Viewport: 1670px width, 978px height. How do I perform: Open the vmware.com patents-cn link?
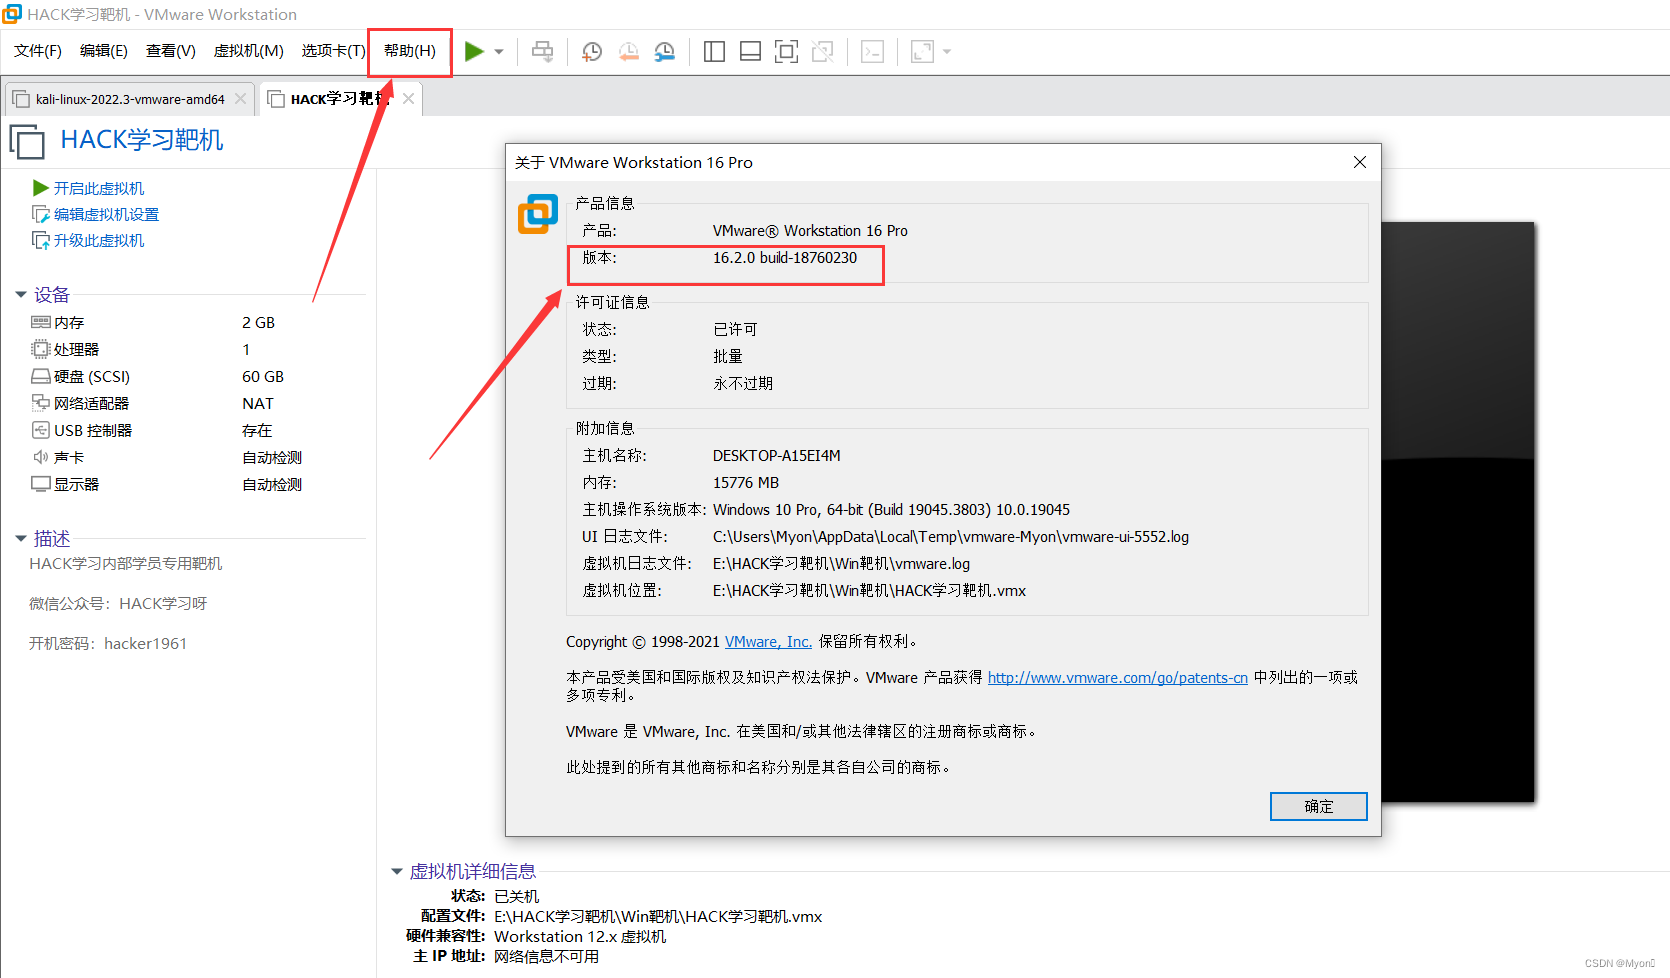pos(1118,678)
